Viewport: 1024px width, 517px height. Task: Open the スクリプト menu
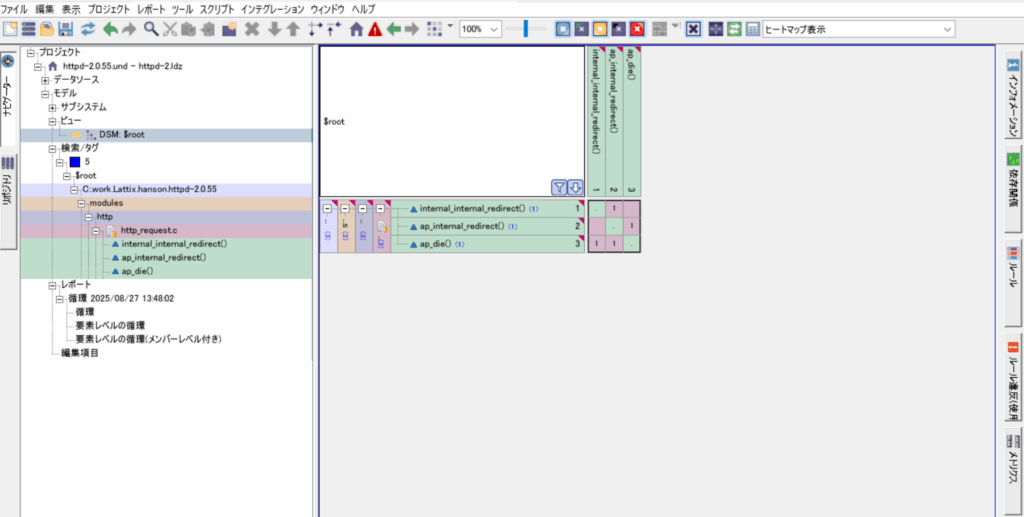tap(217, 8)
